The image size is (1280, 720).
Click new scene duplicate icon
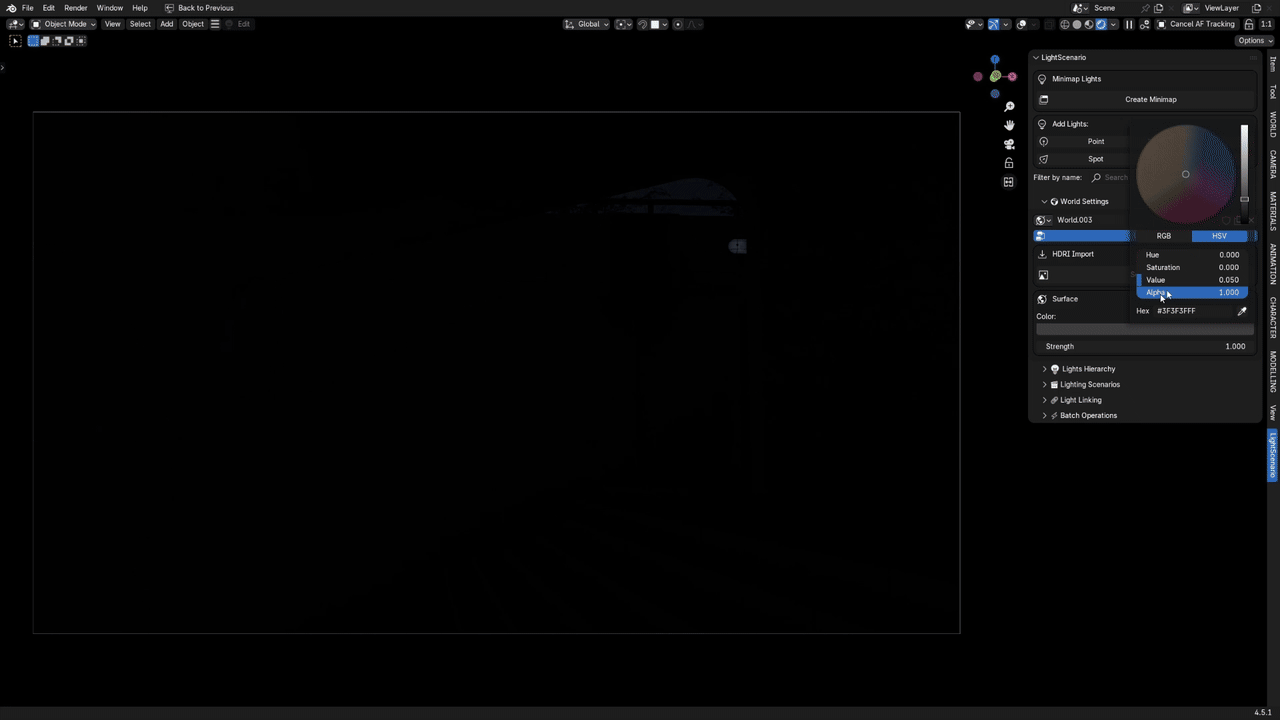click(1159, 8)
